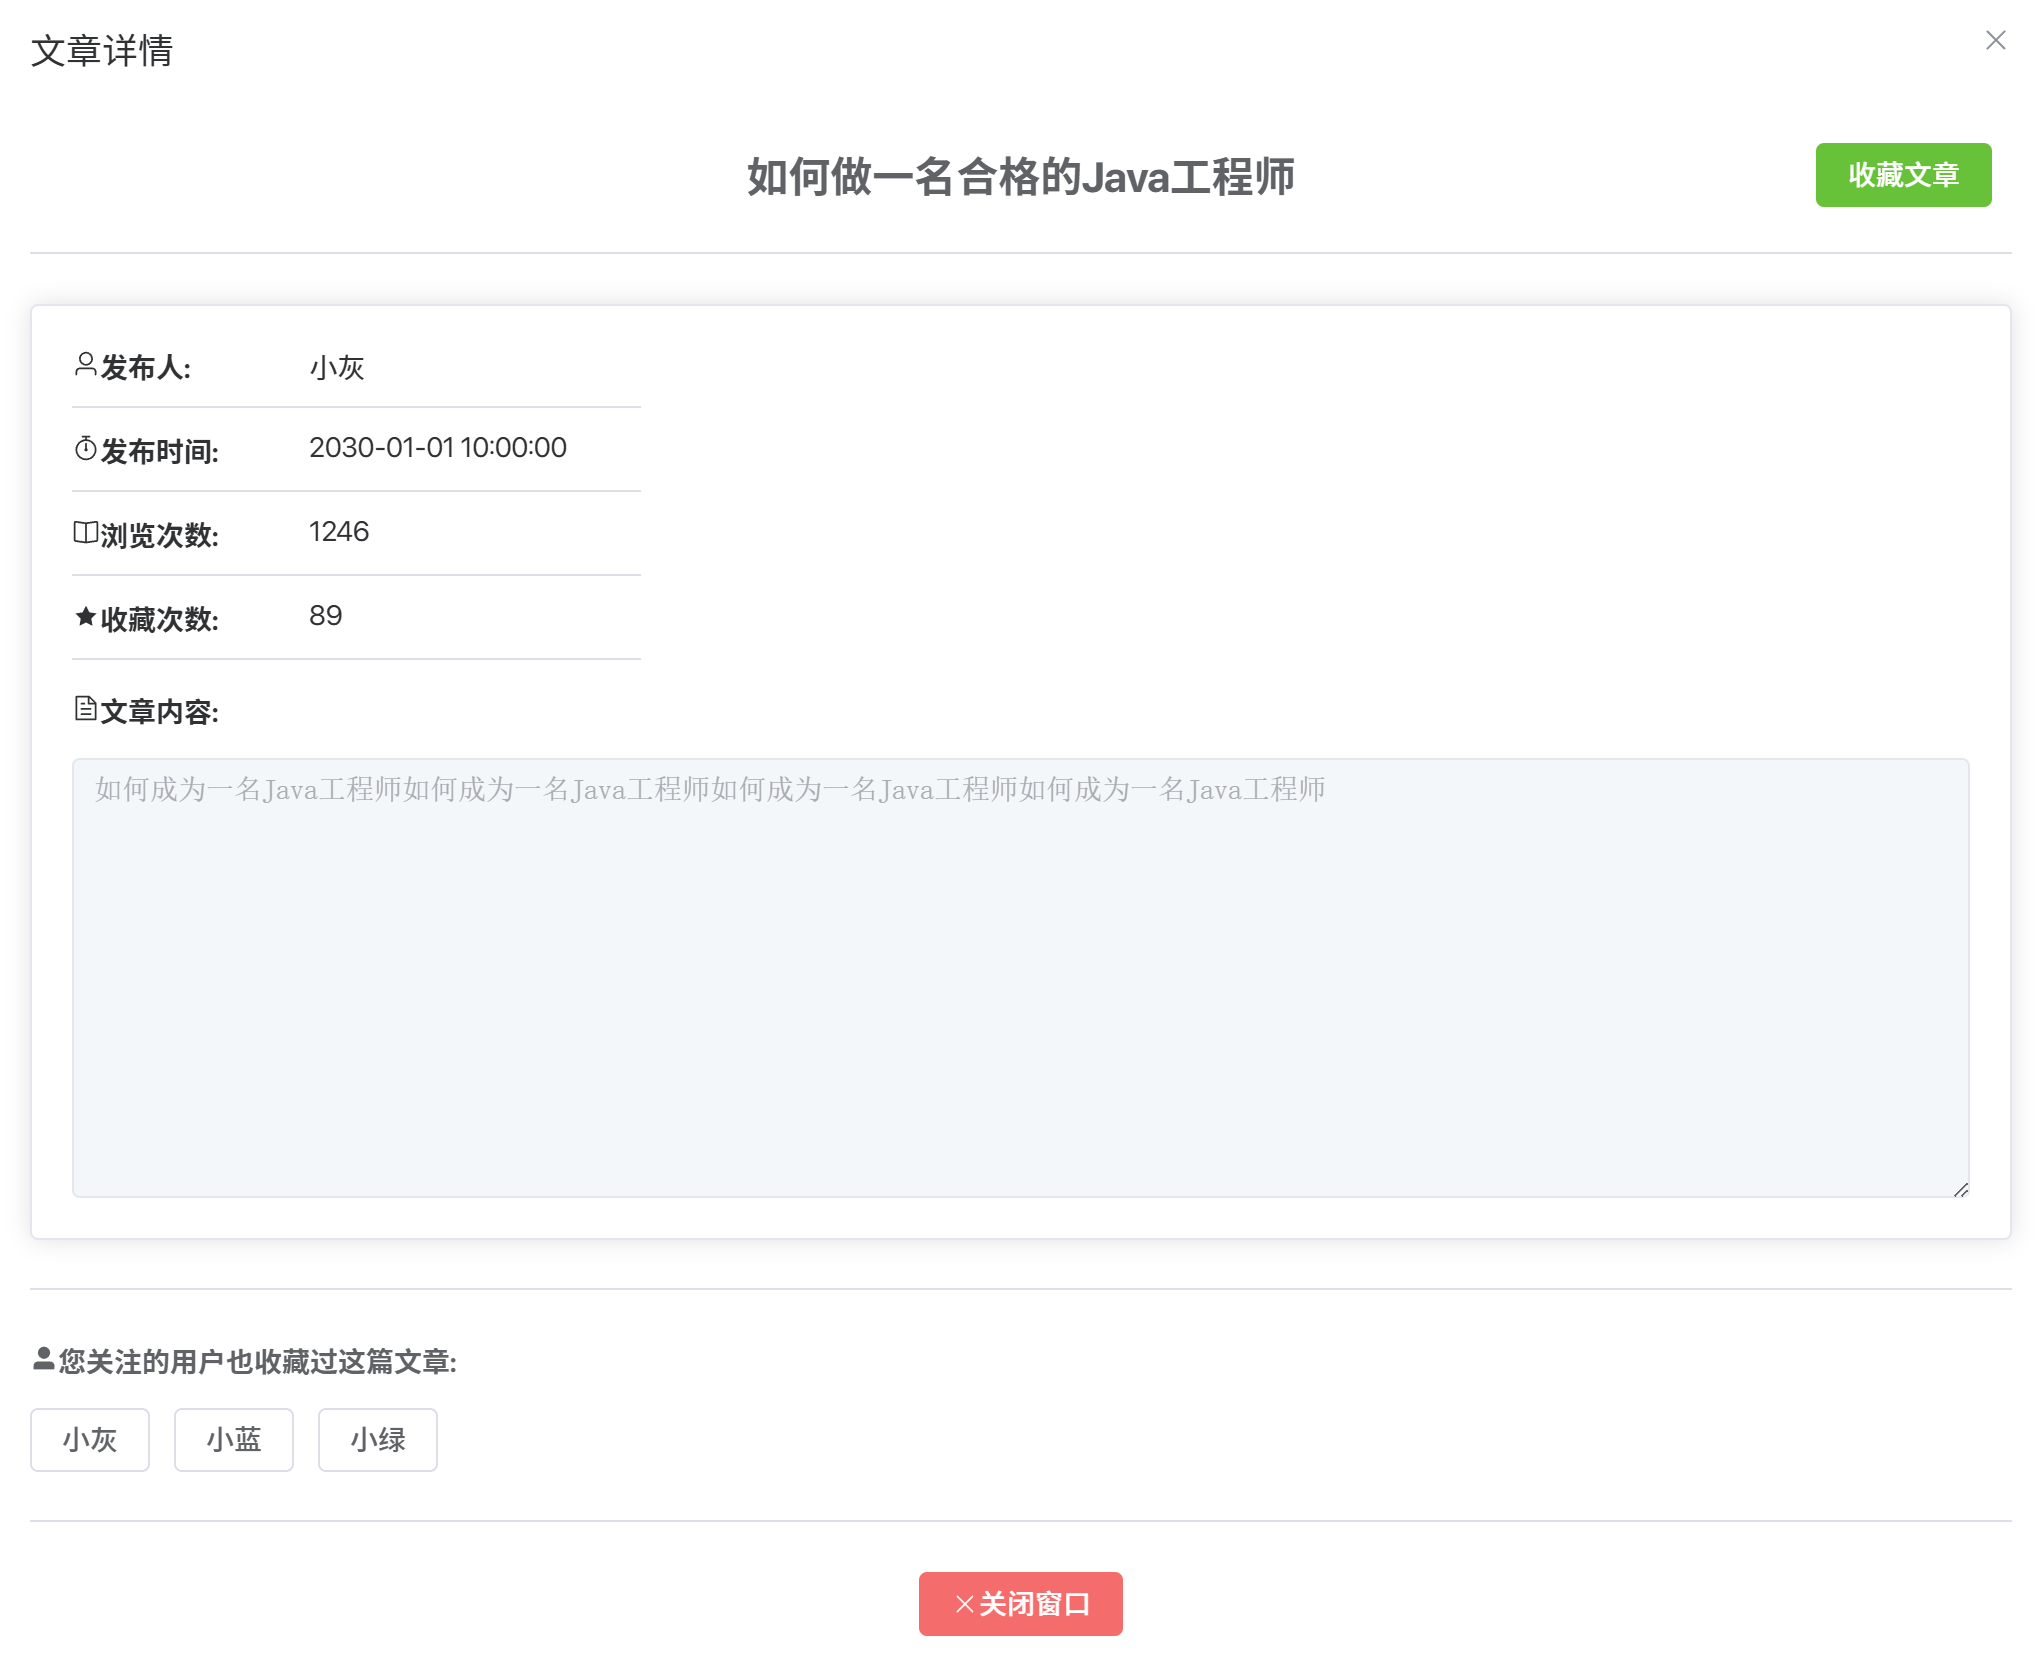2042x1662 pixels.
Task: Click the book icon beside 浏览次数
Action: coord(85,533)
